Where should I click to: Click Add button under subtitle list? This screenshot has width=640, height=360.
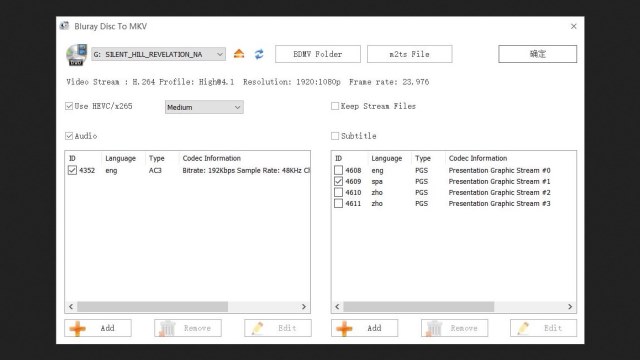pos(364,328)
